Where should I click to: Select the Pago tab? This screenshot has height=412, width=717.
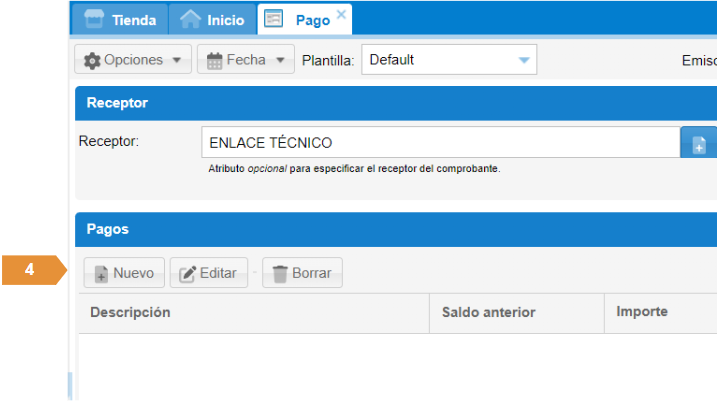pos(311,20)
